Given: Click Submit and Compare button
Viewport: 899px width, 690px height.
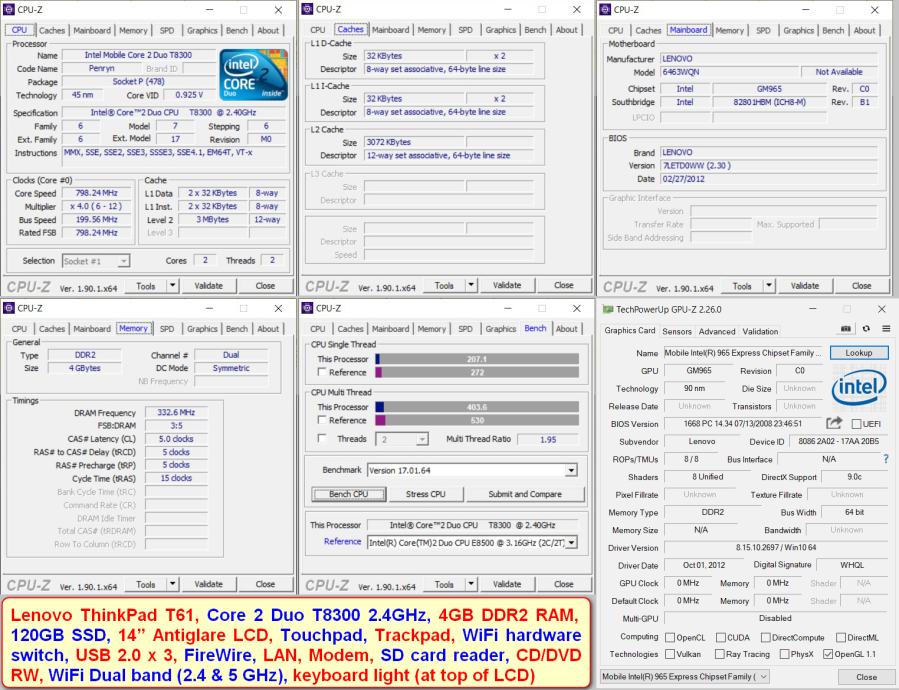Looking at the screenshot, I should (525, 494).
